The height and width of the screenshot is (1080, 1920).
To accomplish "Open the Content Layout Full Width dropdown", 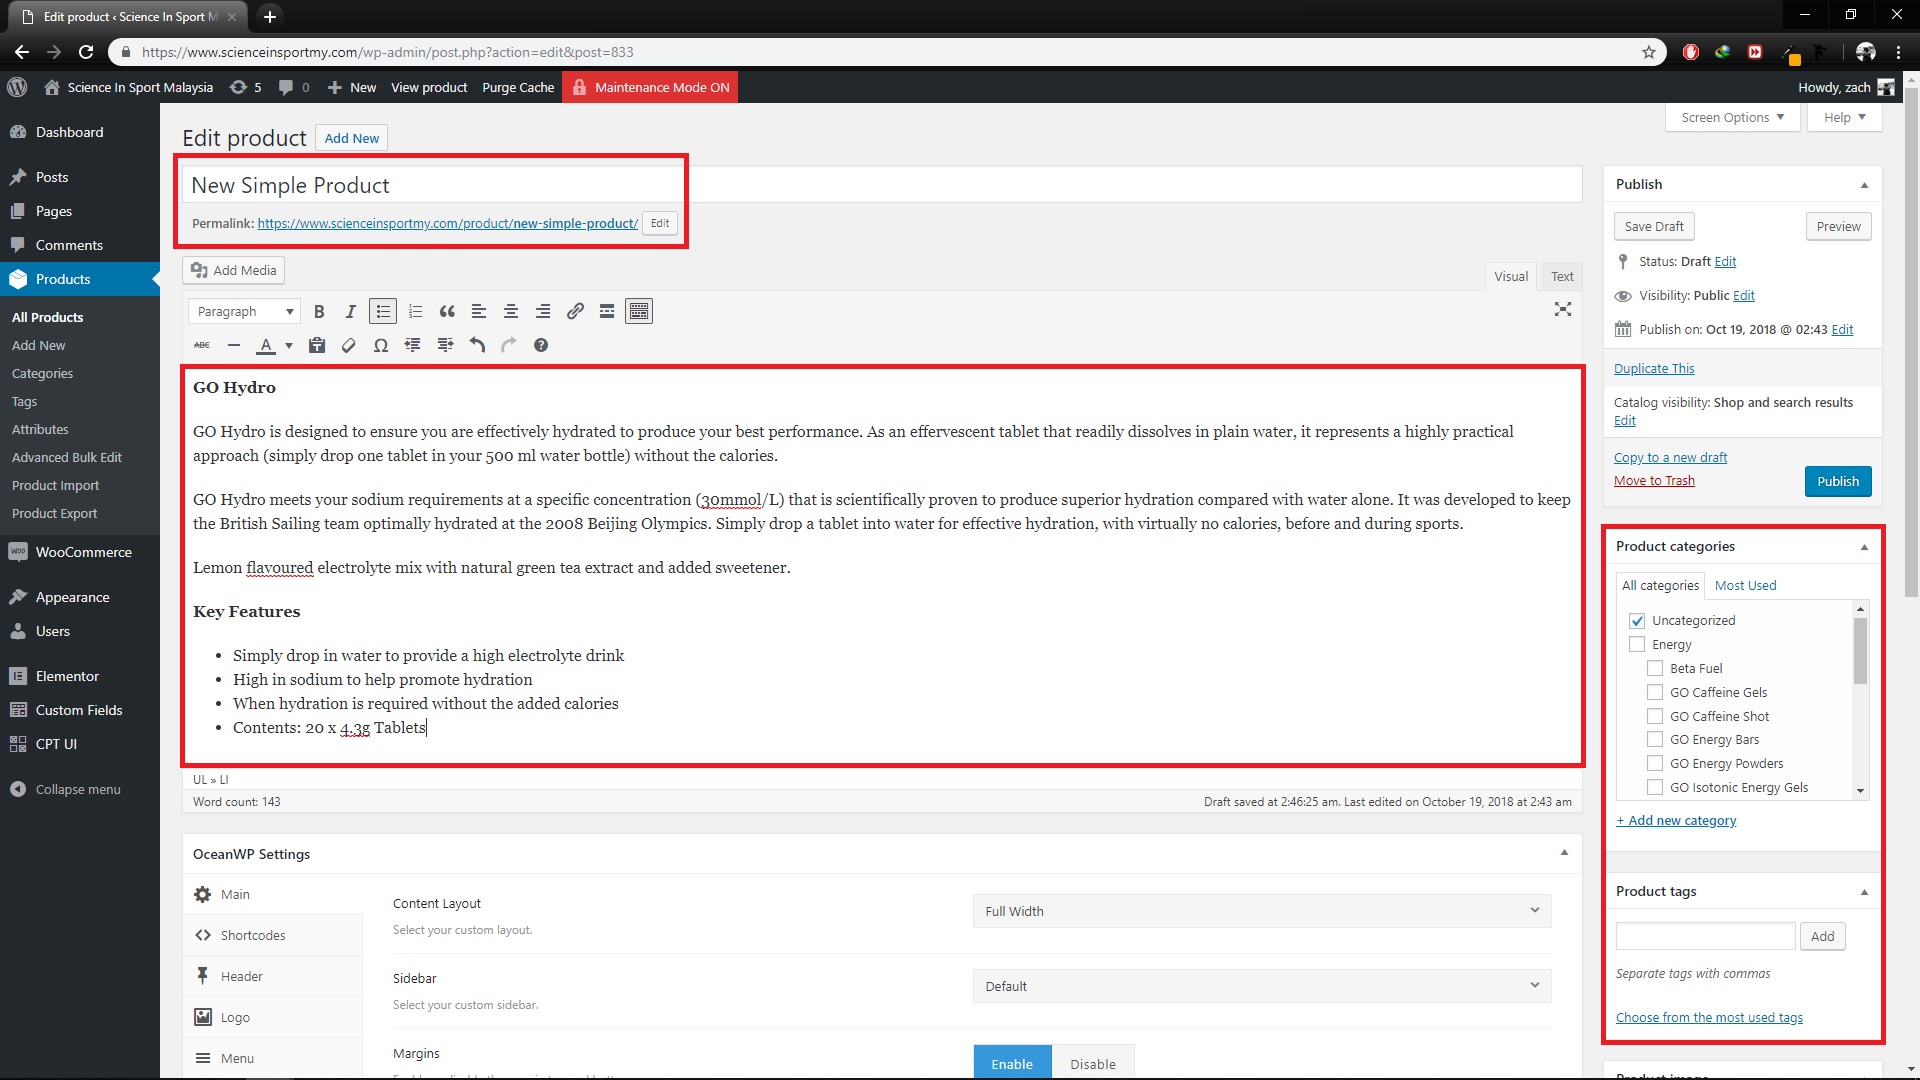I will pyautogui.click(x=1262, y=911).
